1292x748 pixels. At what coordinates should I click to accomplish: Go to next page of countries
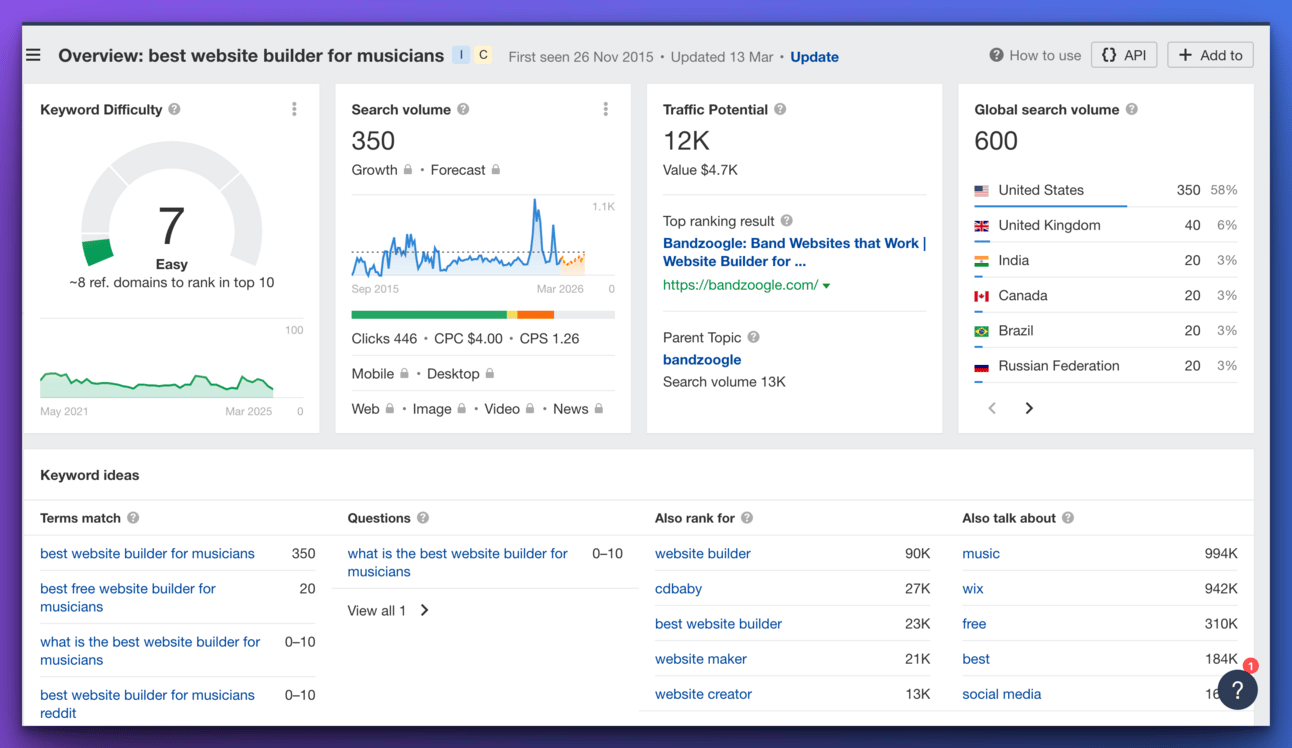(1029, 408)
